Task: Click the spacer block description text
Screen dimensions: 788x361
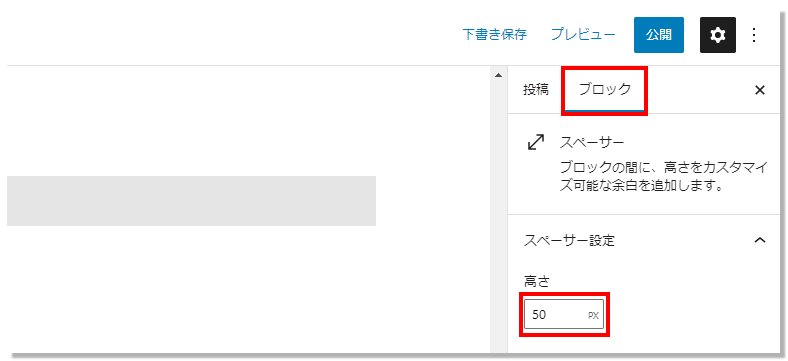Action: click(663, 176)
